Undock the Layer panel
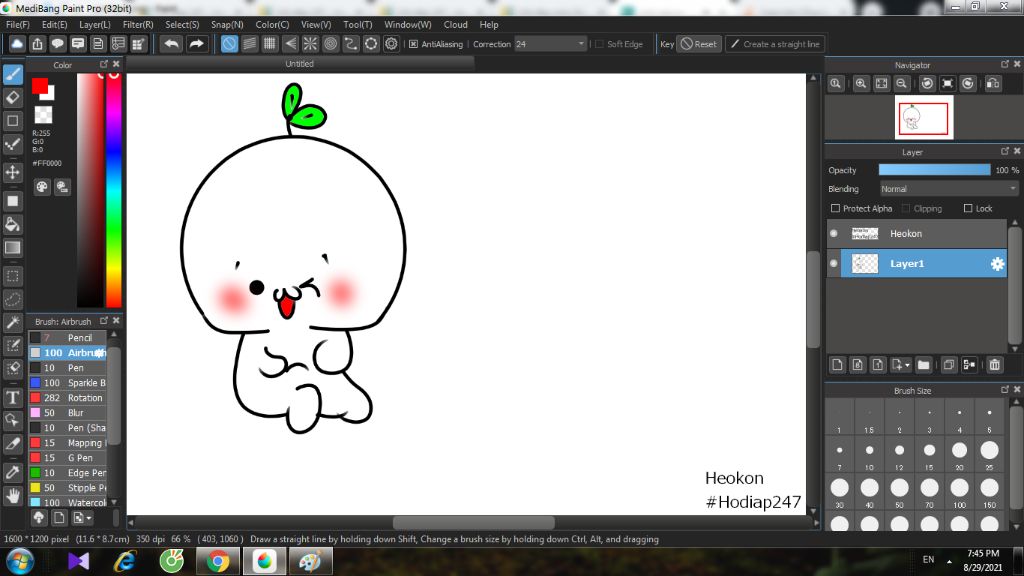Image resolution: width=1024 pixels, height=576 pixels. [1004, 151]
